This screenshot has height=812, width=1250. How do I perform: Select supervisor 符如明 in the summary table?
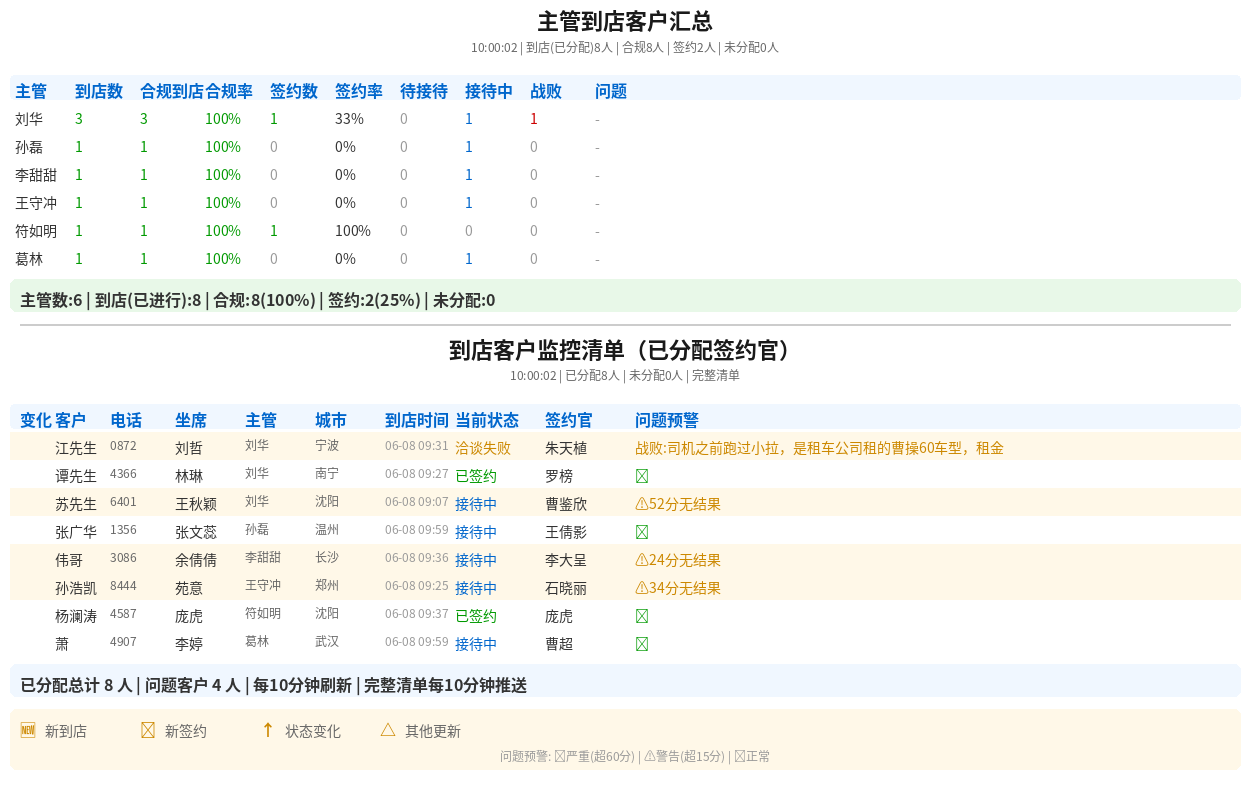click(x=36, y=231)
